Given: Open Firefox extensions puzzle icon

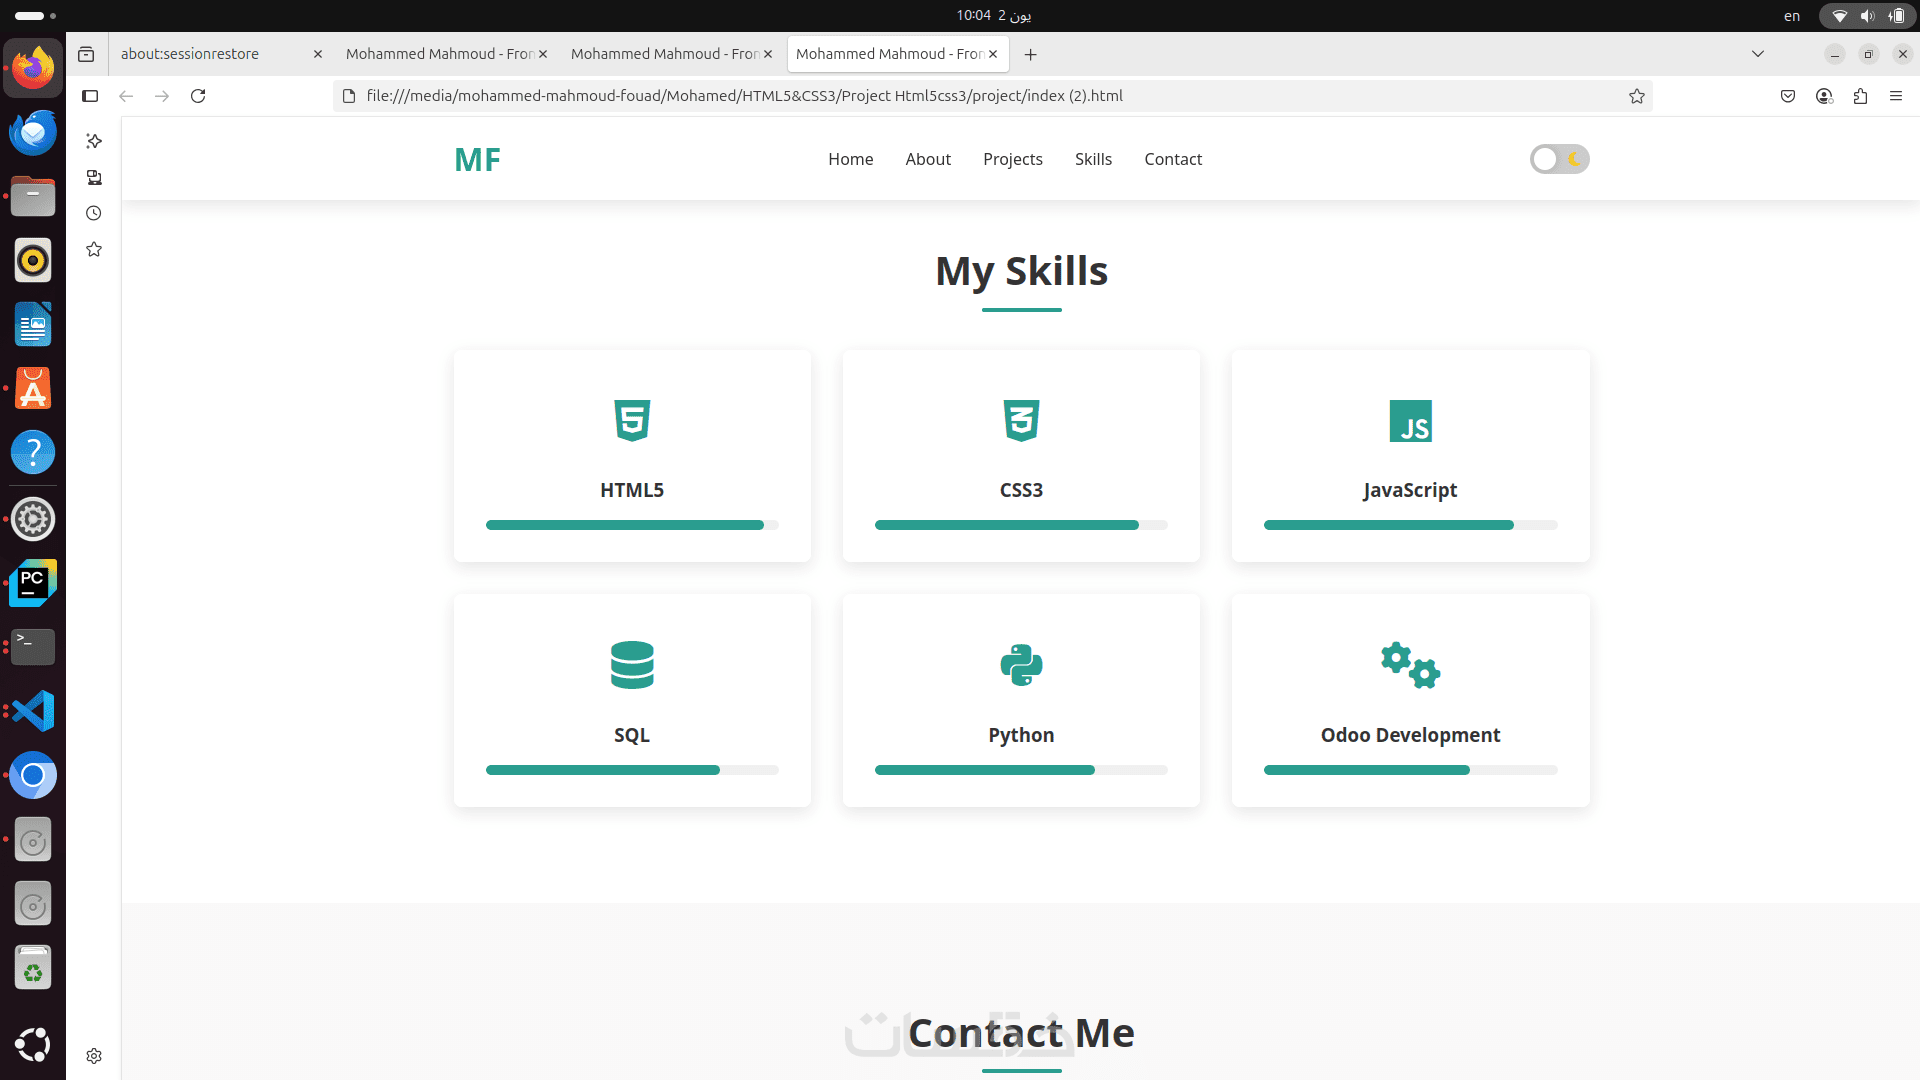Looking at the screenshot, I should pos(1860,96).
